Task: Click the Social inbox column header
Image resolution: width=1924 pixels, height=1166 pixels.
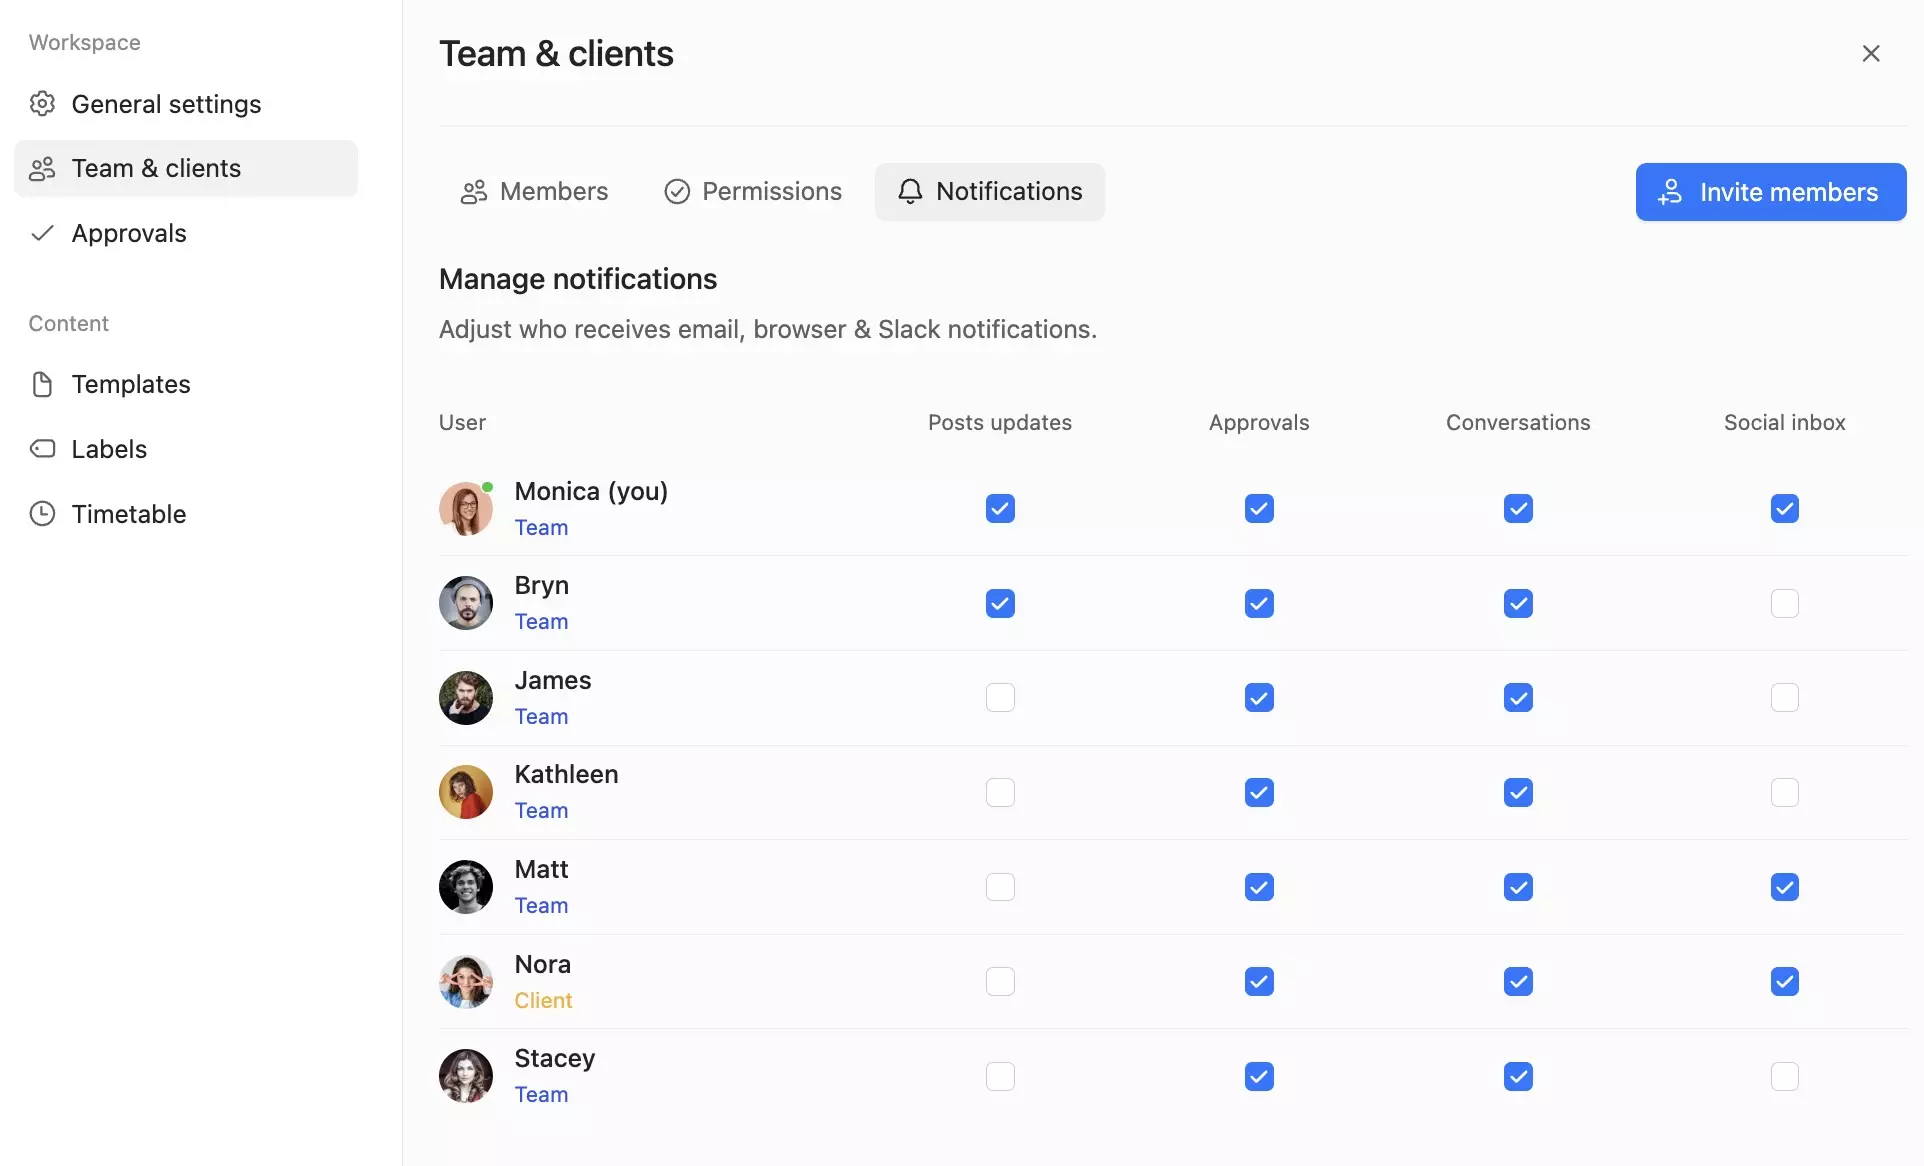Action: tap(1785, 422)
